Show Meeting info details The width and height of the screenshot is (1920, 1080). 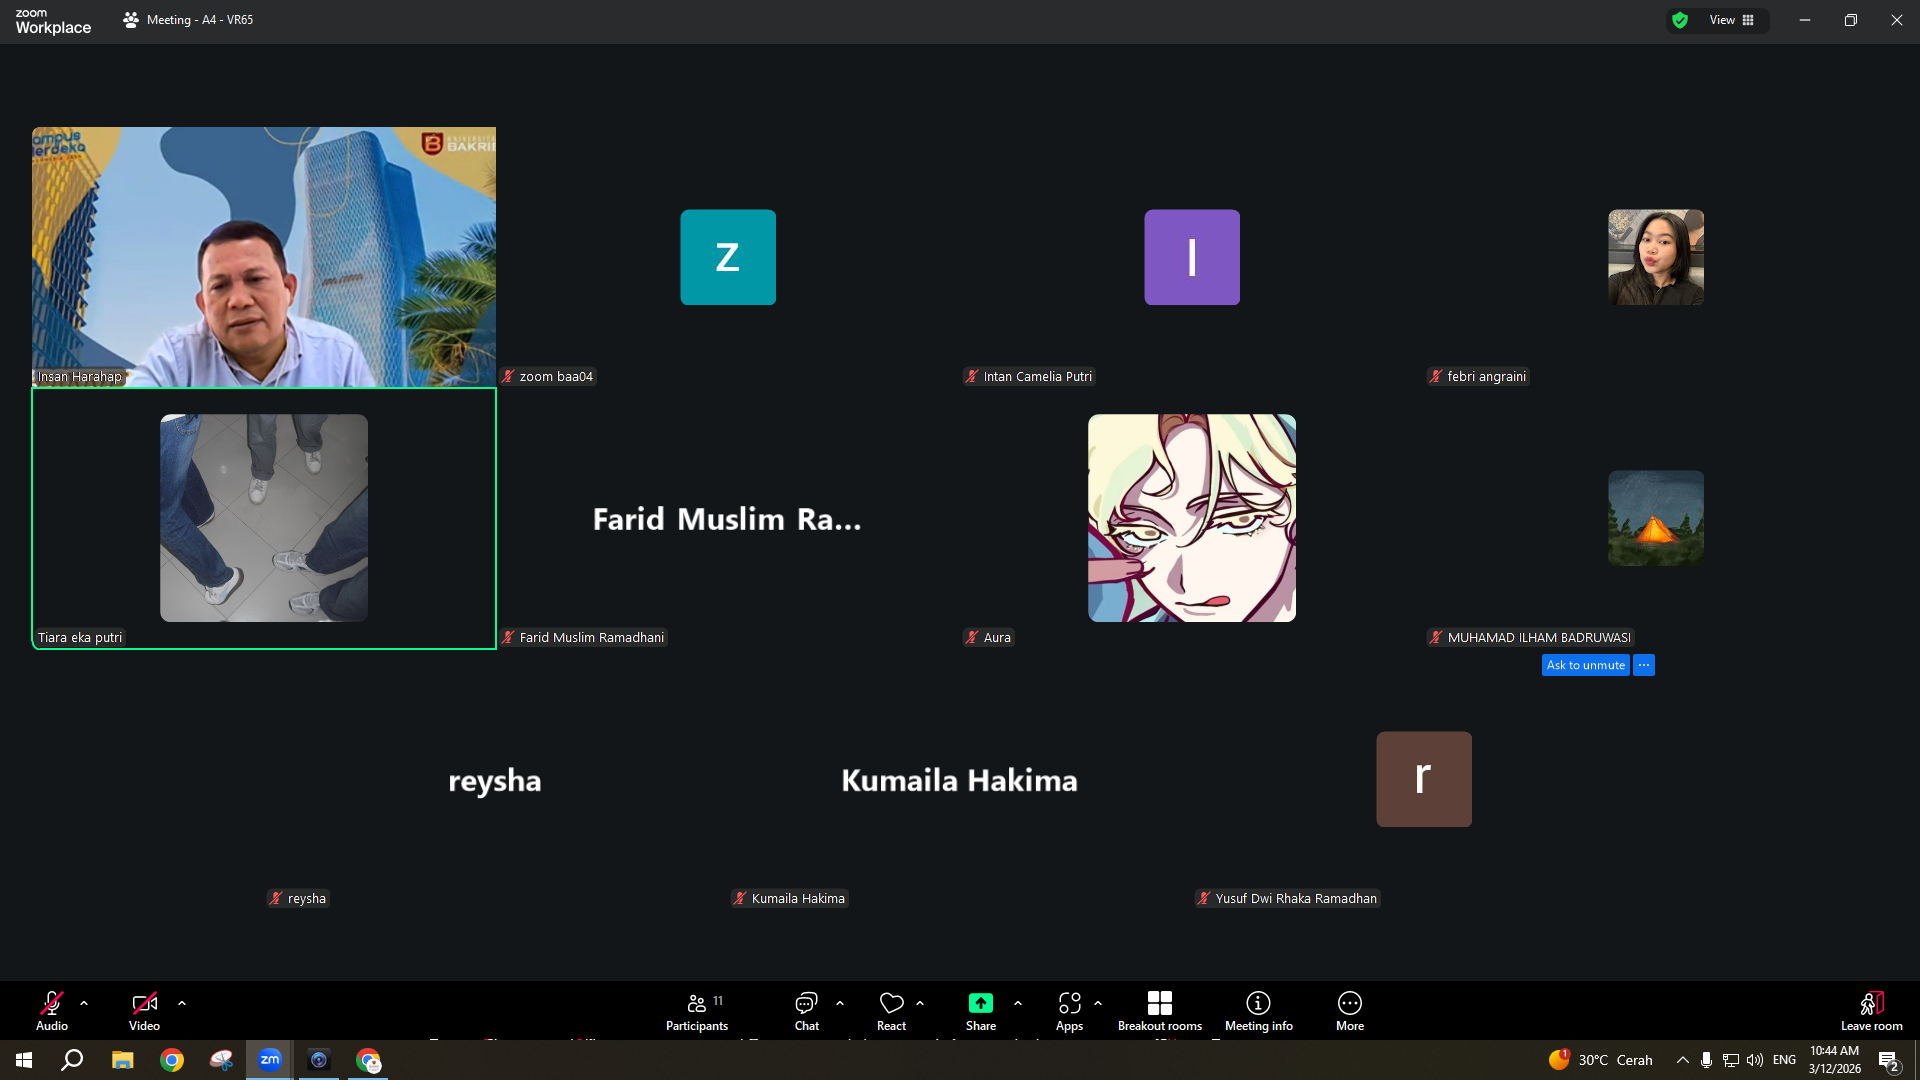(x=1258, y=1010)
